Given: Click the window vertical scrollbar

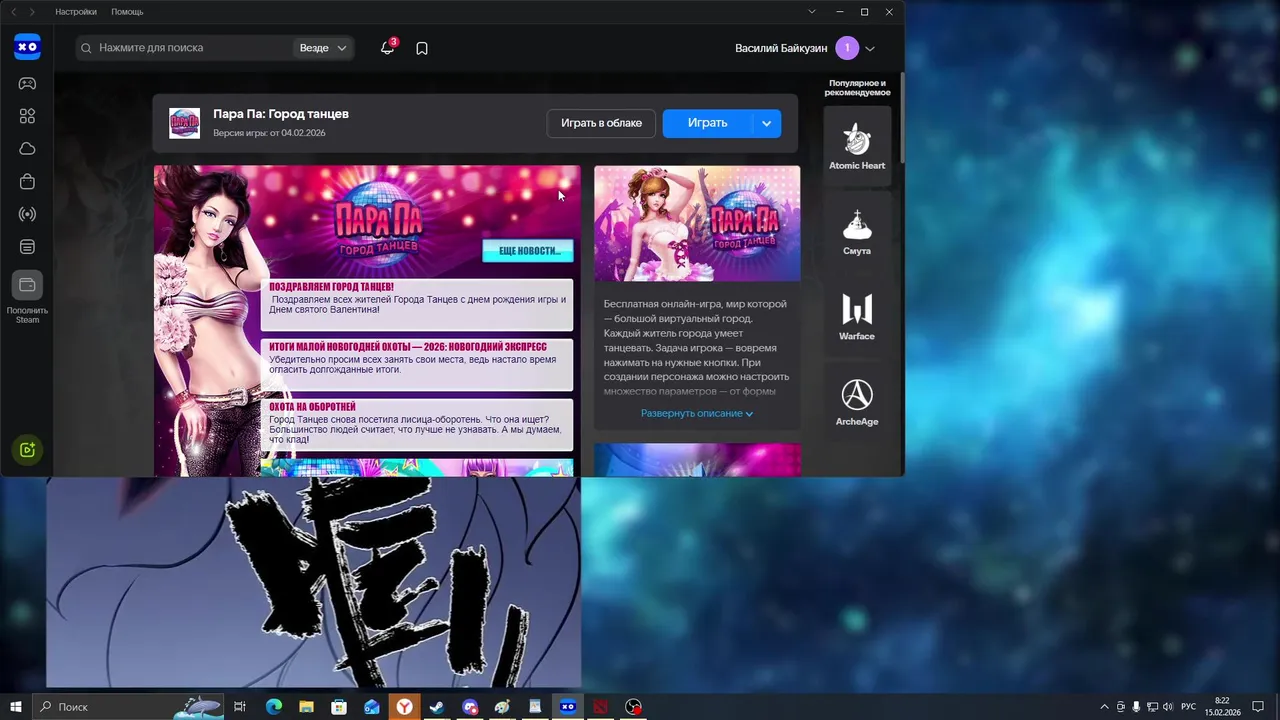Looking at the screenshot, I should pyautogui.click(x=902, y=118).
